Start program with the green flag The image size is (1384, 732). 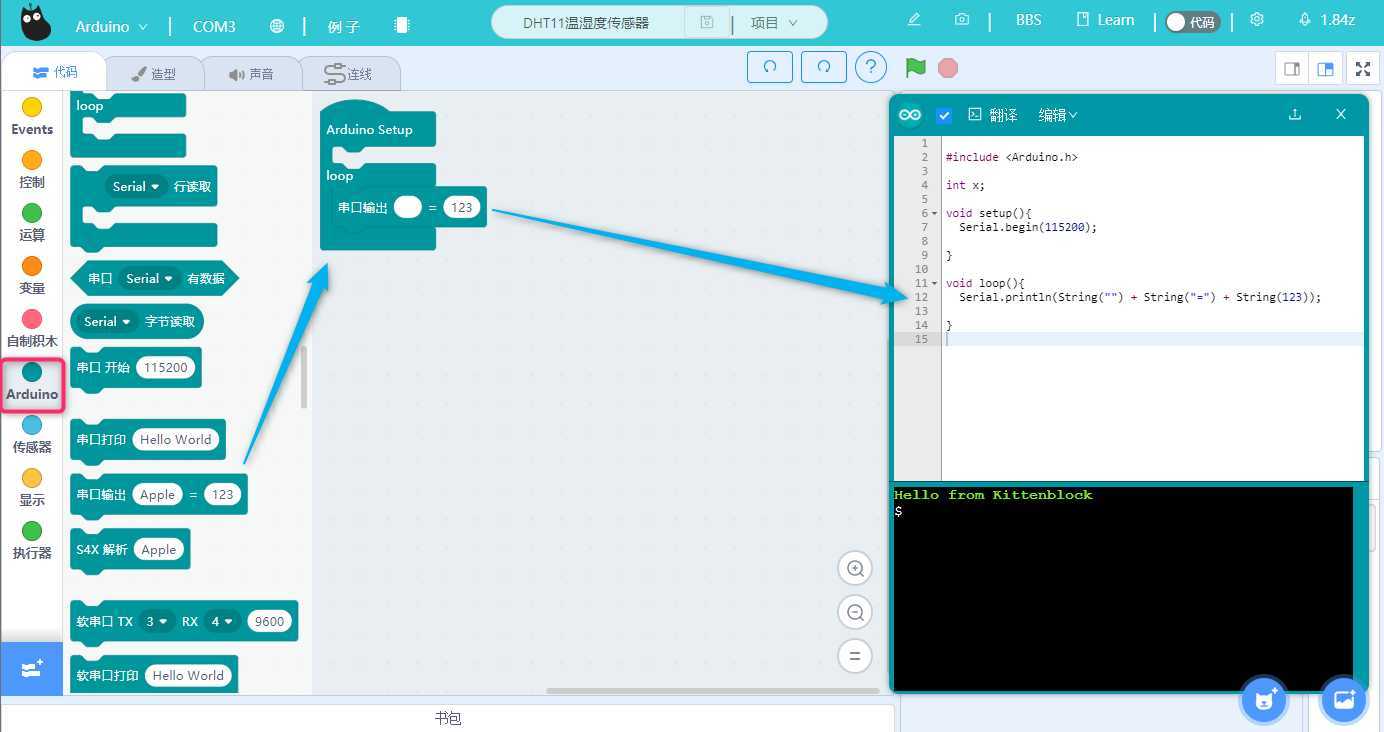915,67
